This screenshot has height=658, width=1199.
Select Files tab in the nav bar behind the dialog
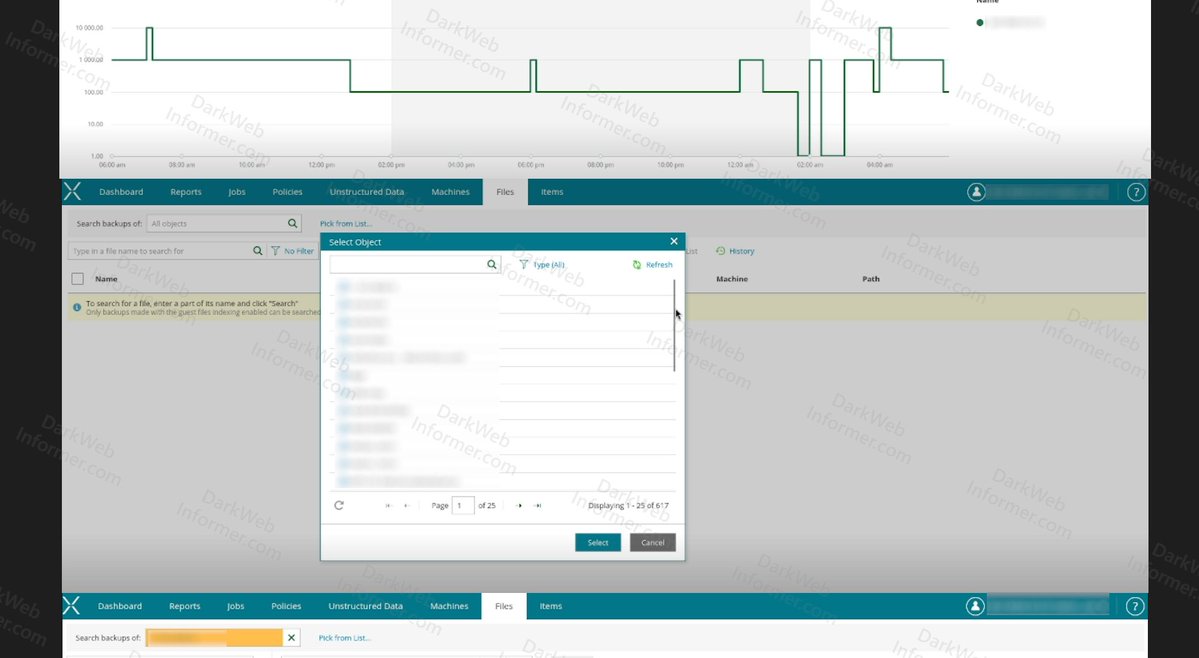coord(505,192)
